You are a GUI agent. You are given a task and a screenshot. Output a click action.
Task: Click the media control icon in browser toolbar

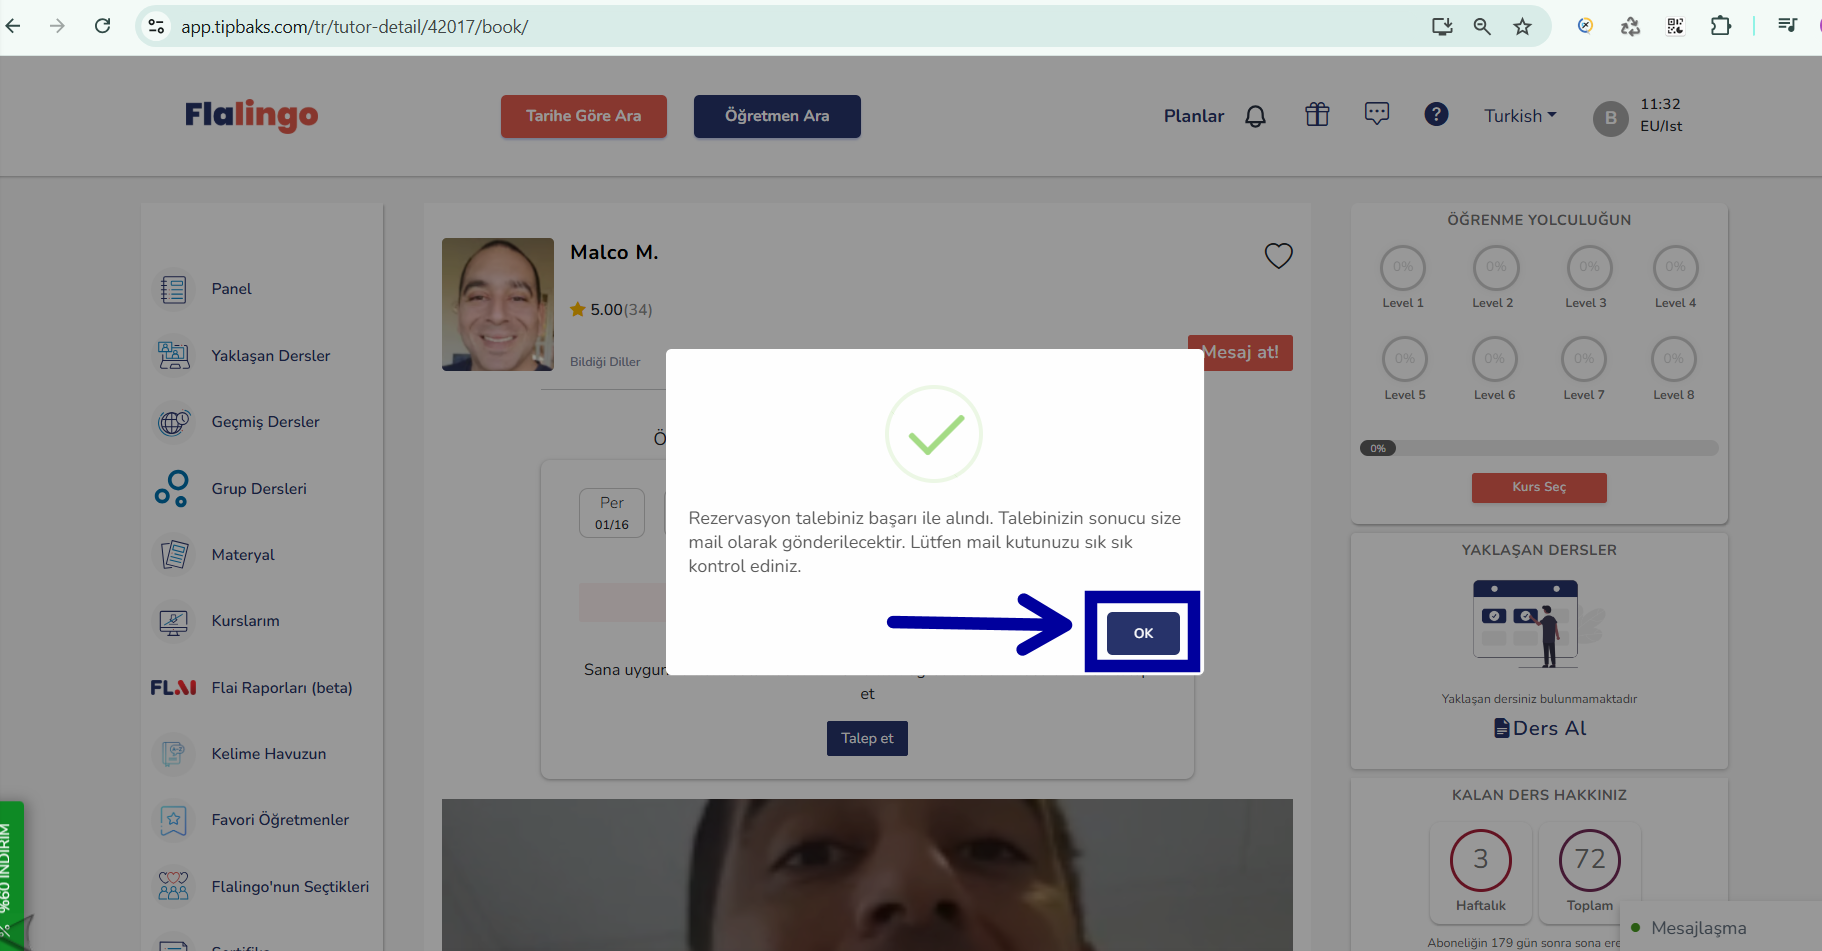click(1787, 26)
